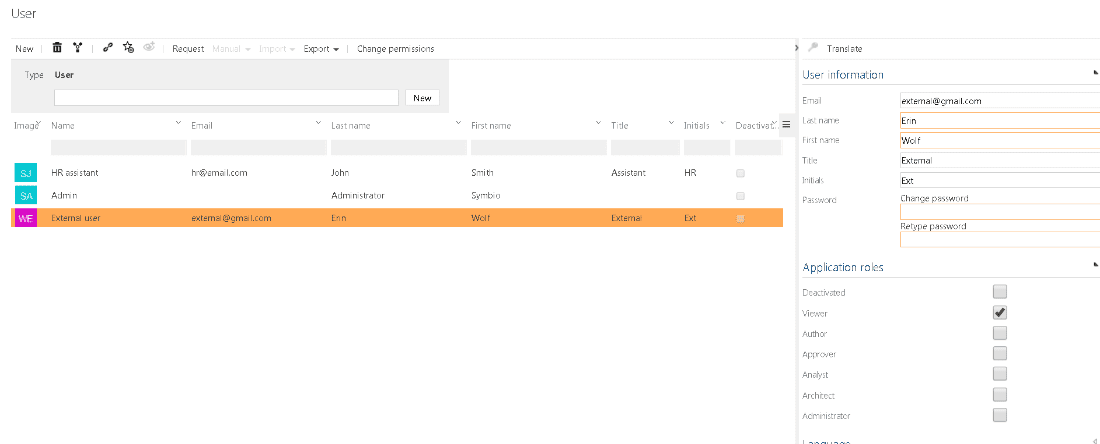
Task: Open the Initials column dropdown chevron
Action: tap(723, 123)
